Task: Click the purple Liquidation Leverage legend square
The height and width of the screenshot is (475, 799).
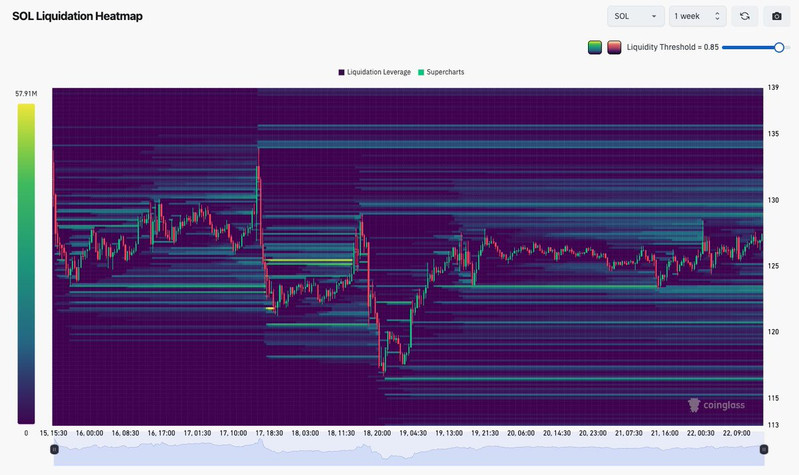Action: tap(341, 72)
